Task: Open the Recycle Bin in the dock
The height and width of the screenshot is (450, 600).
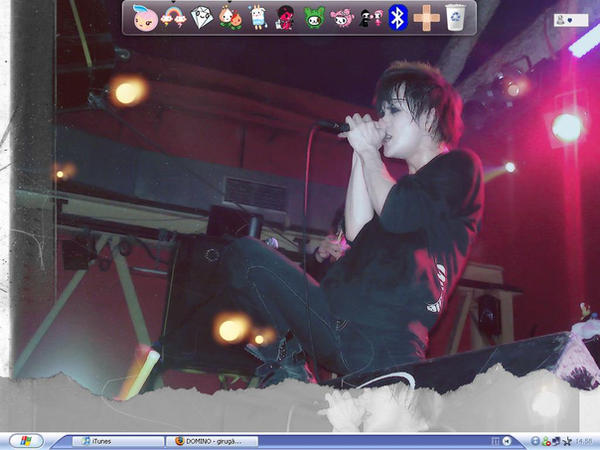Action: click(x=455, y=18)
